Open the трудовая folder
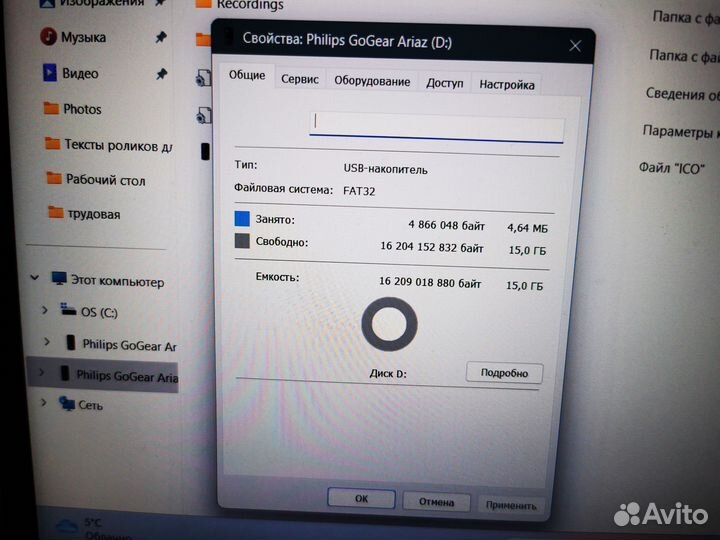The image size is (720, 540). click(57, 213)
